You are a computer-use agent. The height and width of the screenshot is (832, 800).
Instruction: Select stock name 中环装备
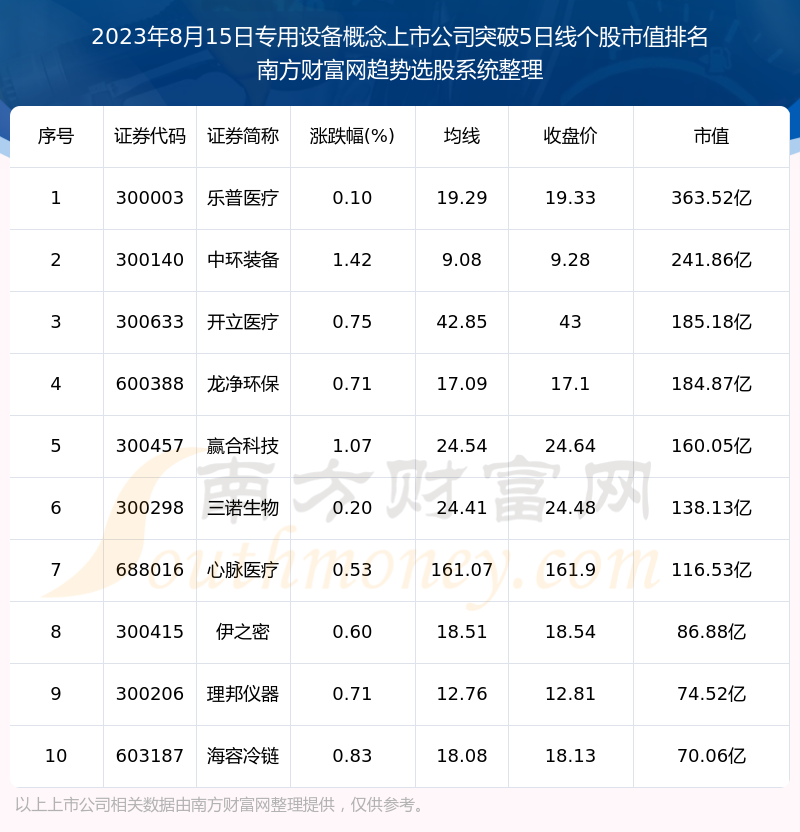coord(243,260)
